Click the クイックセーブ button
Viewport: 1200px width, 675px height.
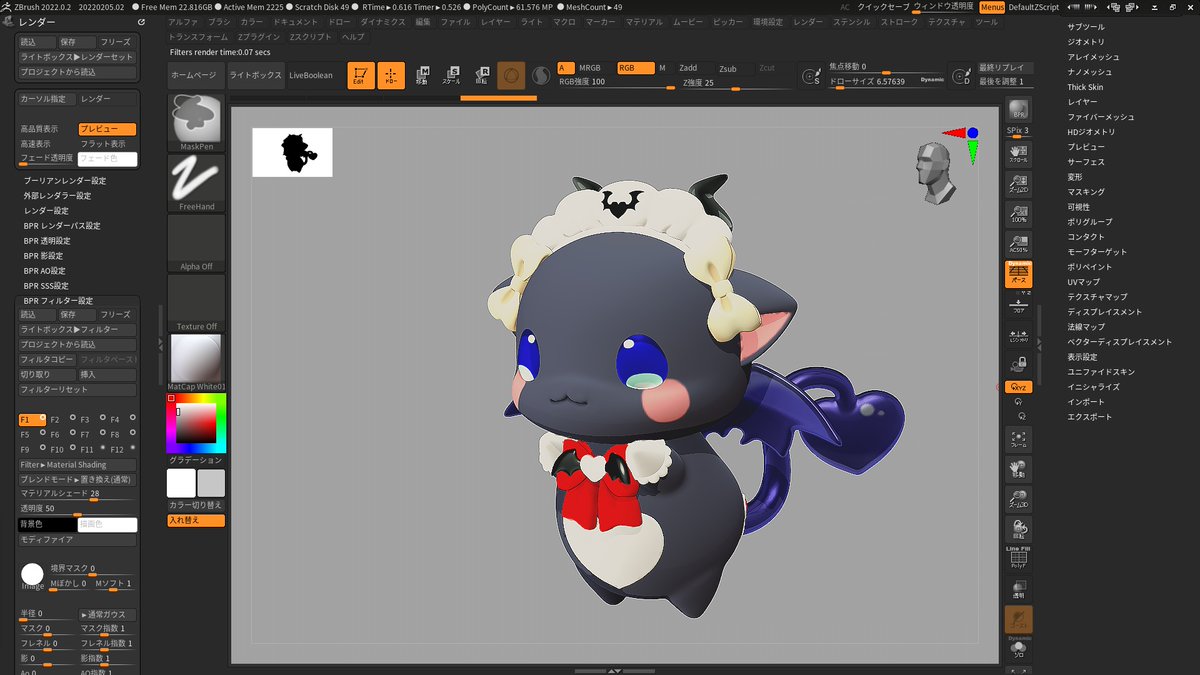(884, 7)
